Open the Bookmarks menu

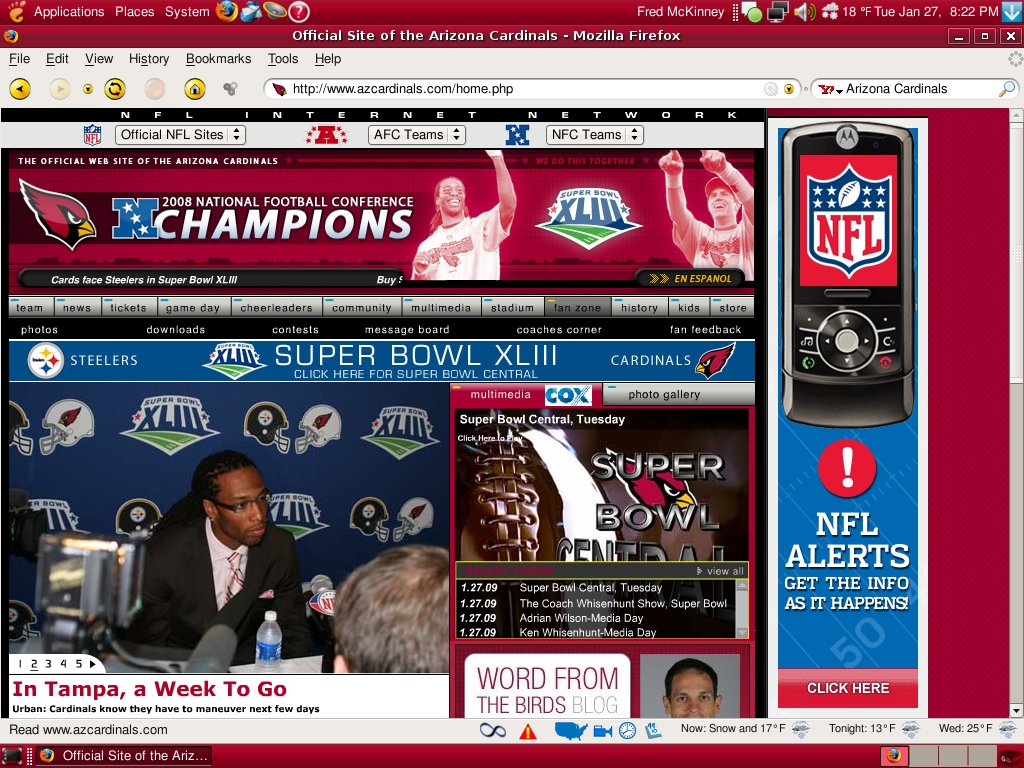click(x=218, y=59)
